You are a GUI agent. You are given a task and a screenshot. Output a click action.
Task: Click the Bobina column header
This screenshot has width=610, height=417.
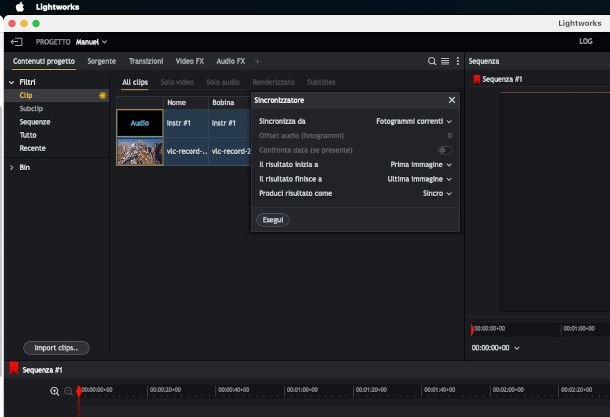click(x=230, y=103)
